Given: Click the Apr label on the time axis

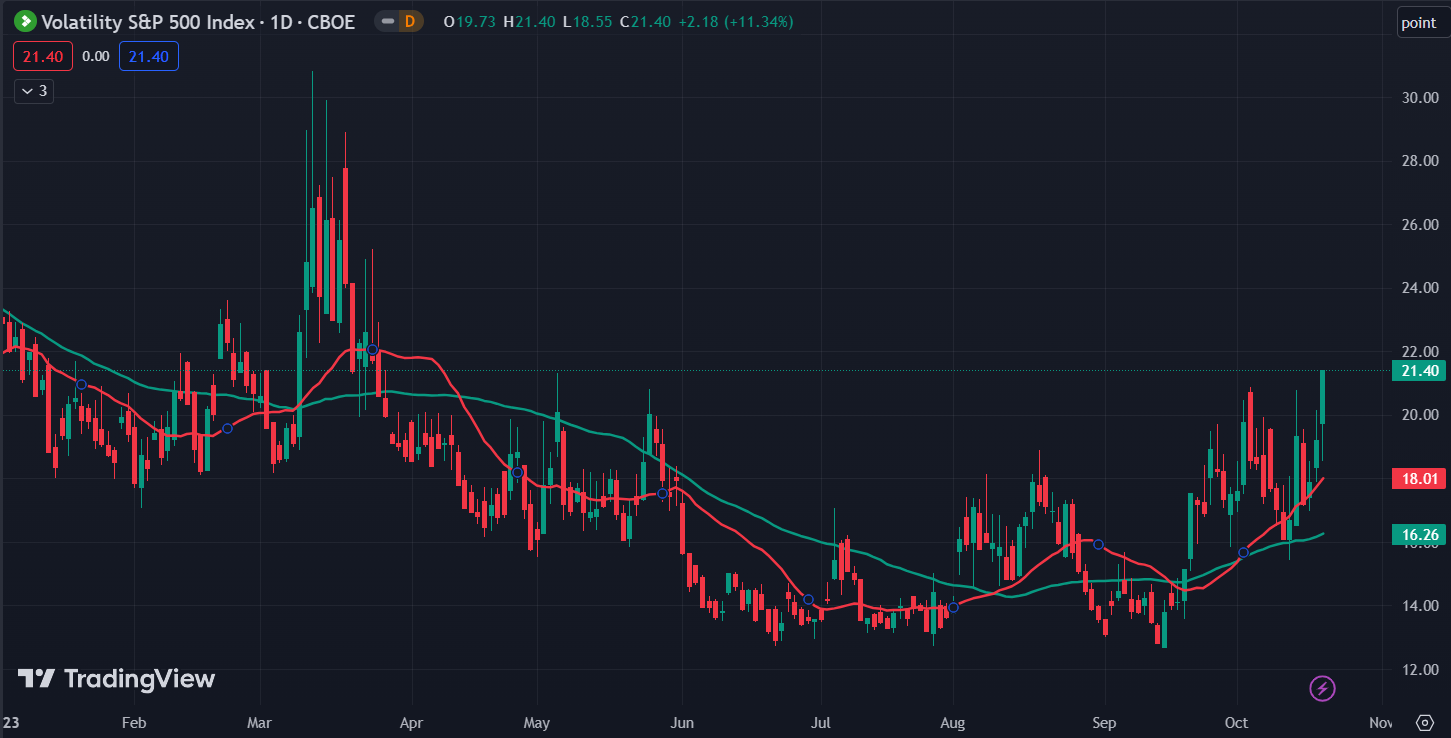Looking at the screenshot, I should click(x=411, y=722).
